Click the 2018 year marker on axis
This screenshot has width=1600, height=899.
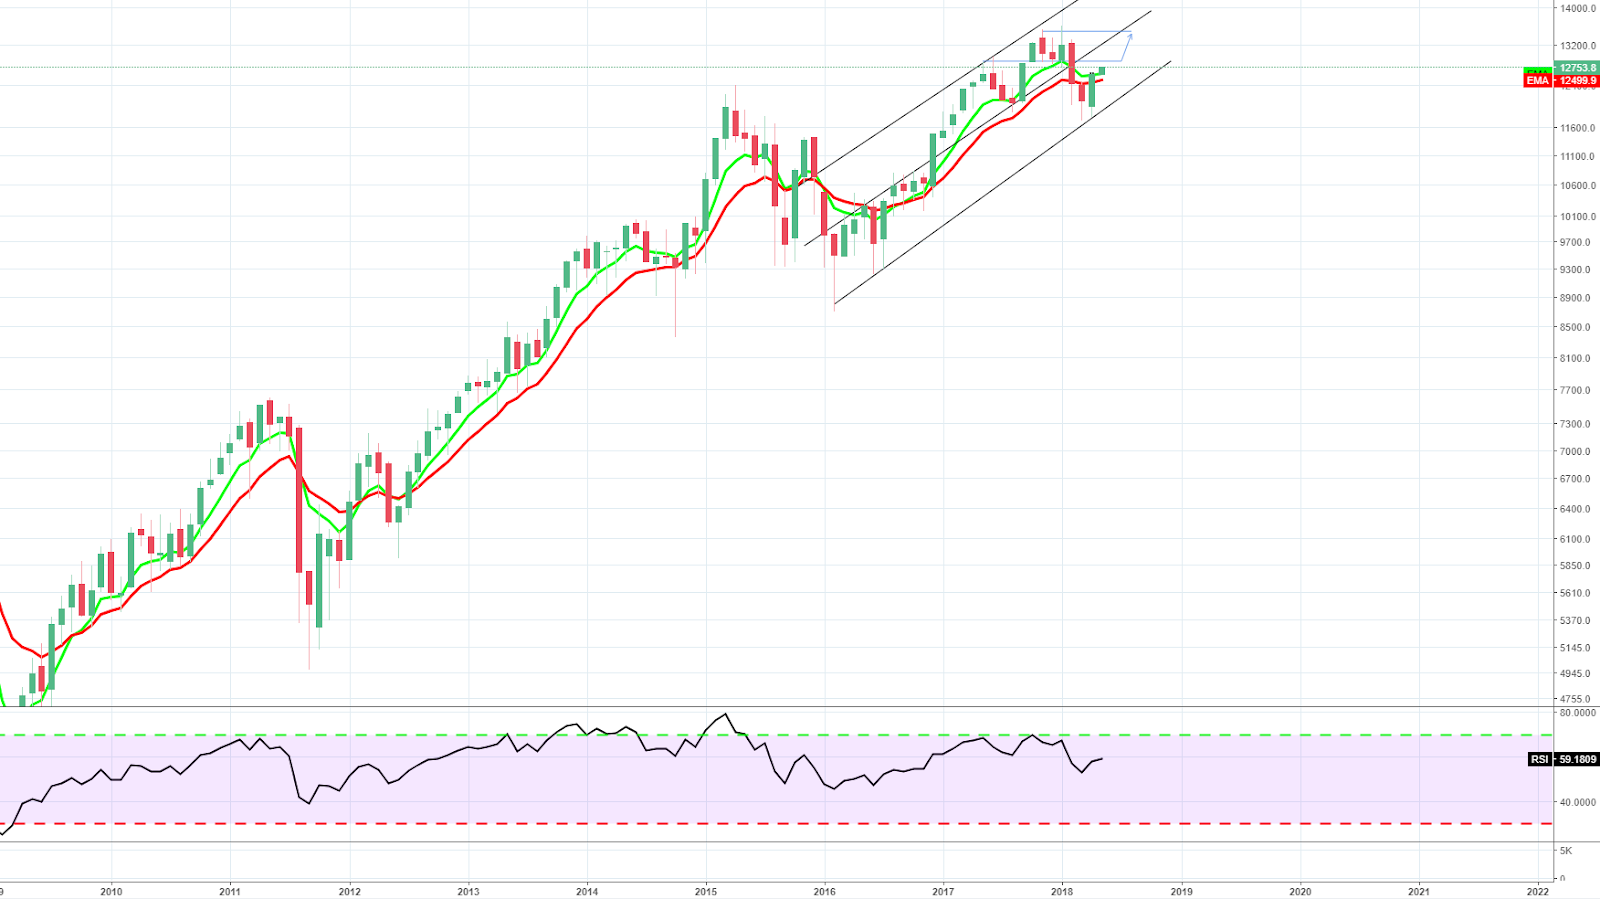tap(1062, 891)
